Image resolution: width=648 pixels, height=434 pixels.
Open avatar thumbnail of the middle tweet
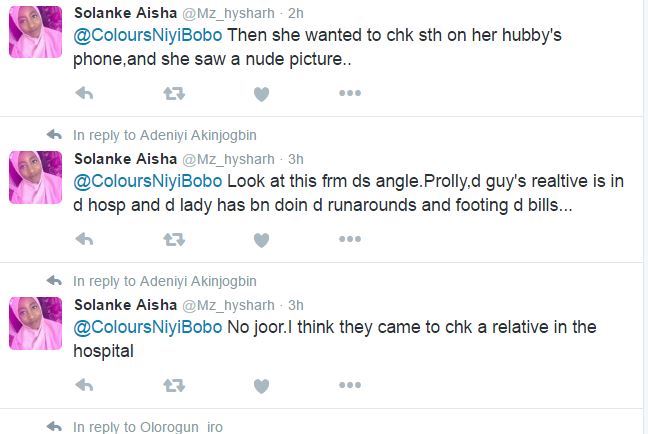click(37, 178)
